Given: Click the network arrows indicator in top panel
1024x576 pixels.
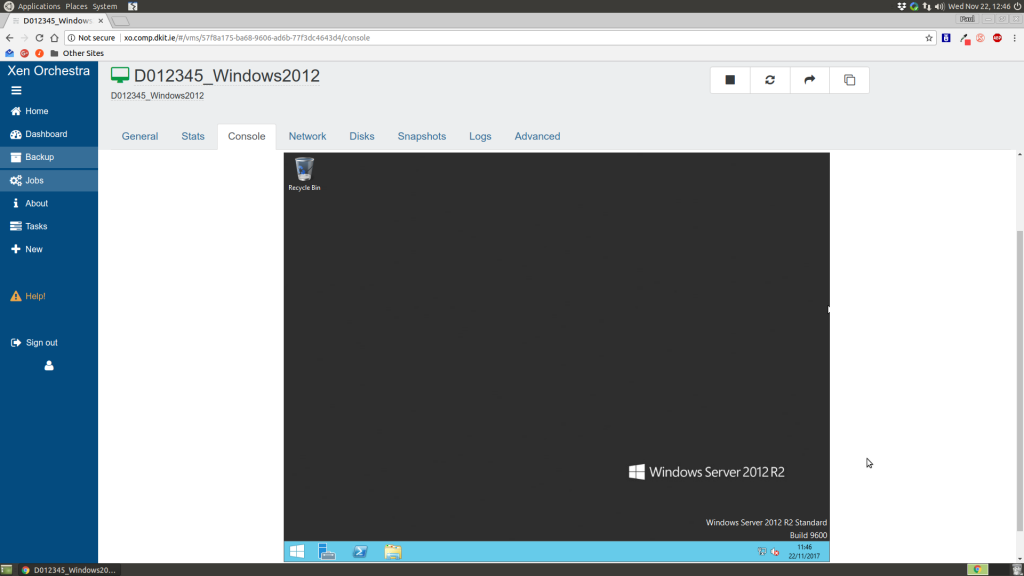Looking at the screenshot, I should [x=926, y=6].
